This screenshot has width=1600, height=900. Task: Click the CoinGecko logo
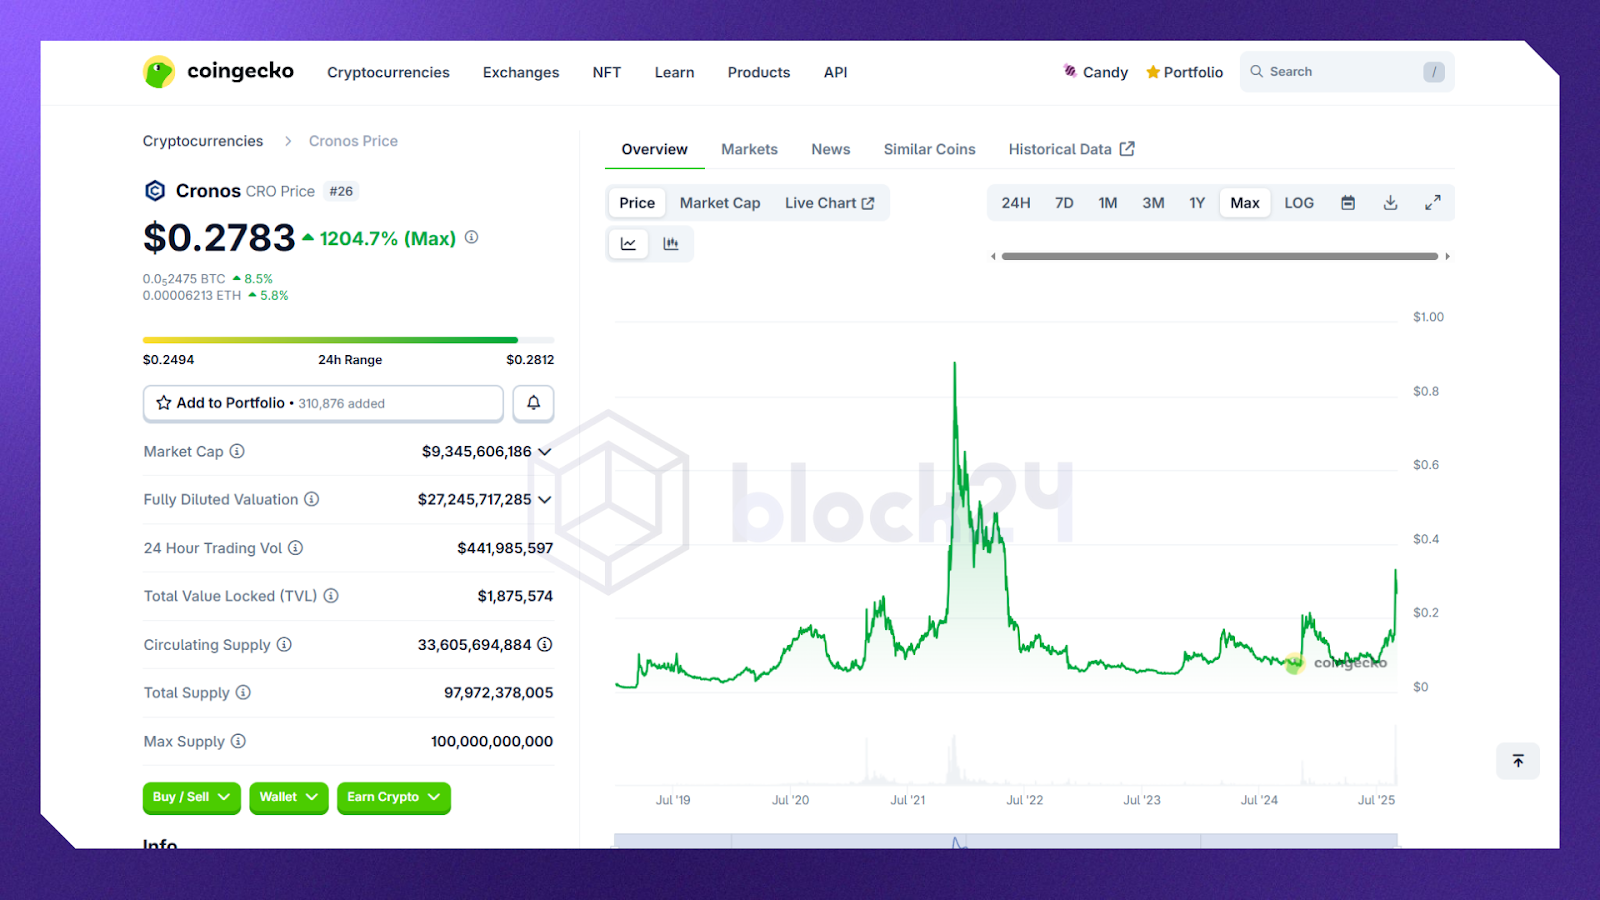coord(218,71)
